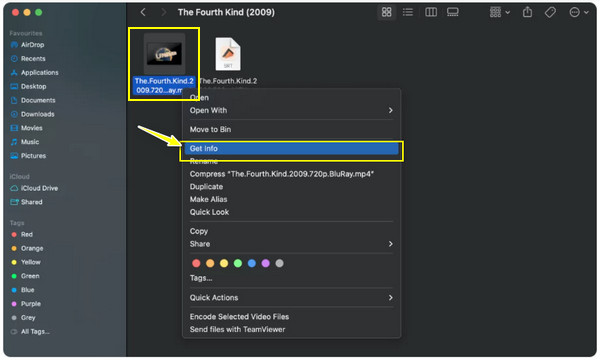Click the Edit Tags toolbar icon
Screen dimensions: 600x361
[x=550, y=12]
